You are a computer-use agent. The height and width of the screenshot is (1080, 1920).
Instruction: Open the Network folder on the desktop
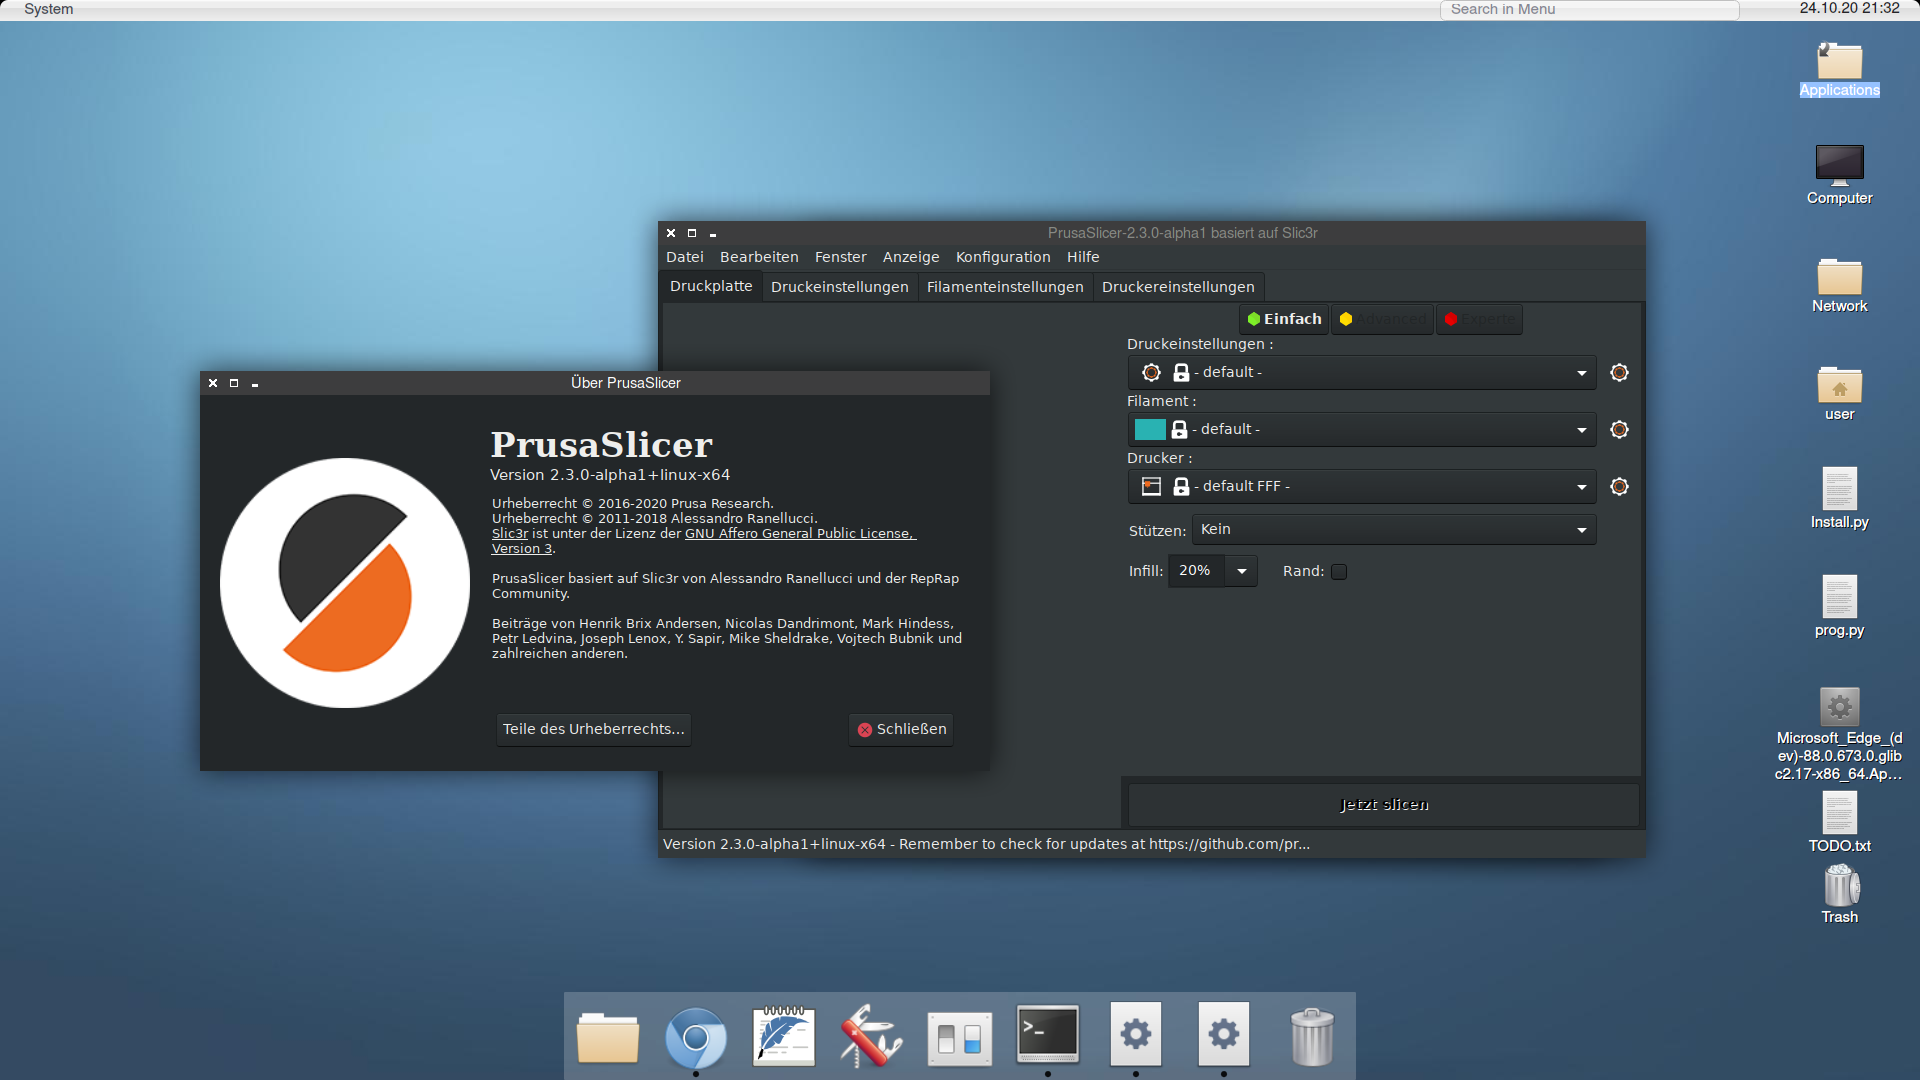1840,285
